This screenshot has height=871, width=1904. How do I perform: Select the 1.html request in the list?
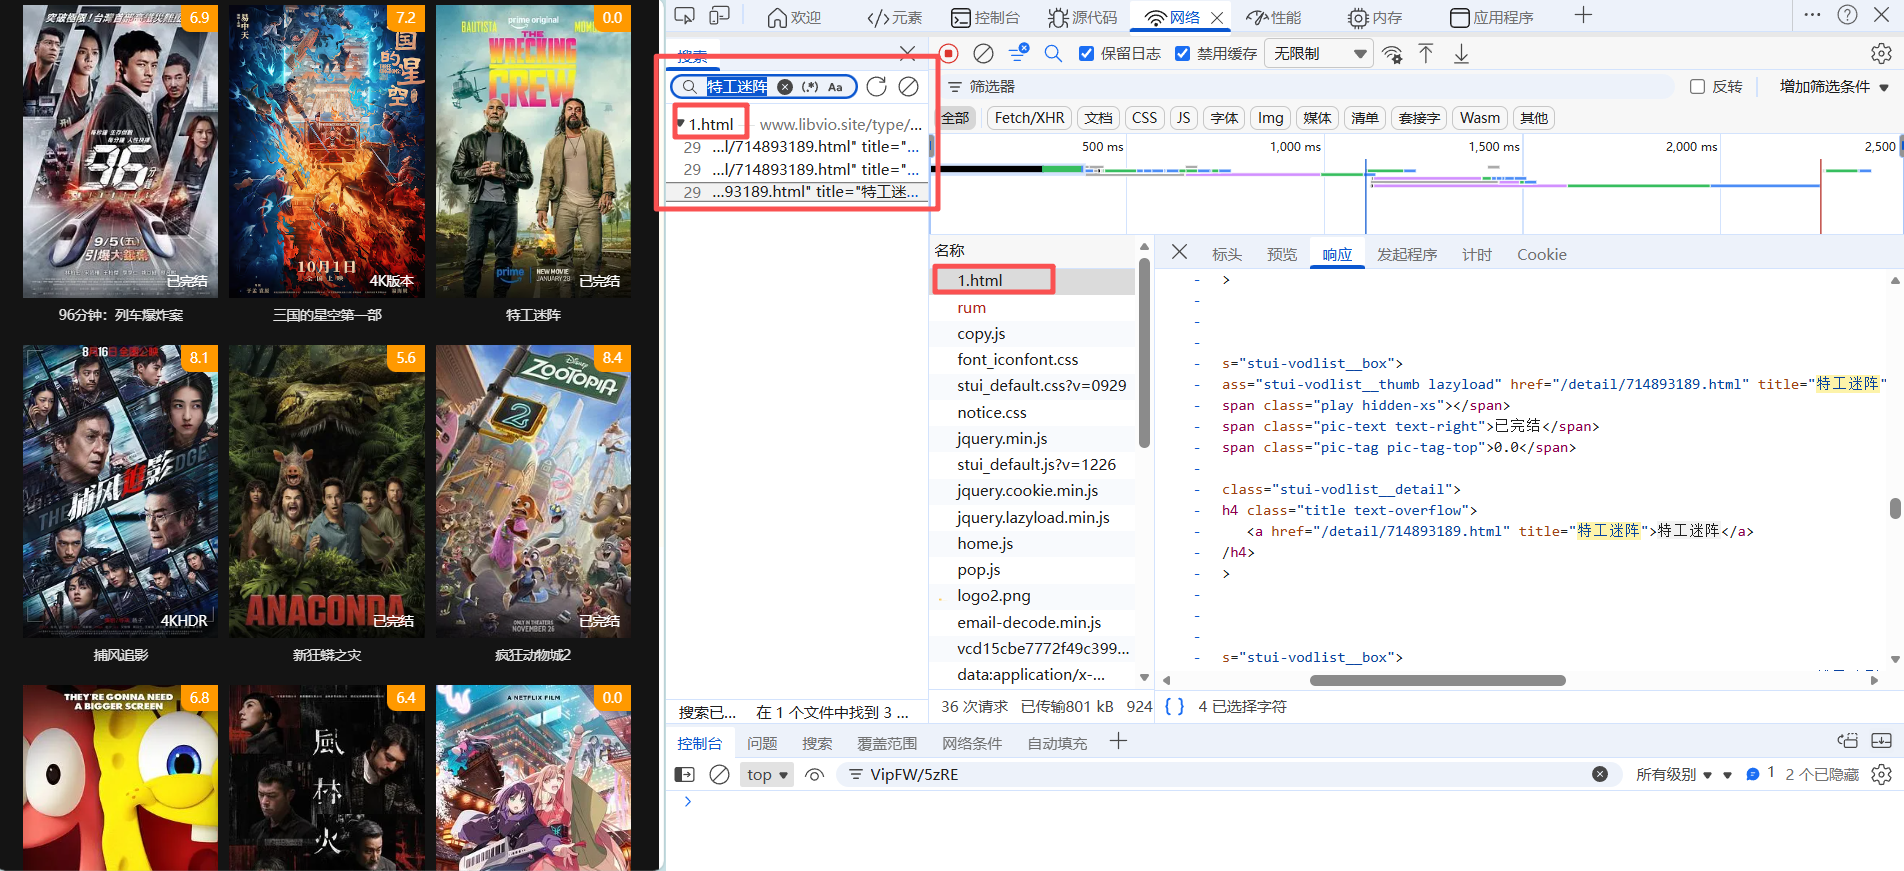click(1034, 281)
